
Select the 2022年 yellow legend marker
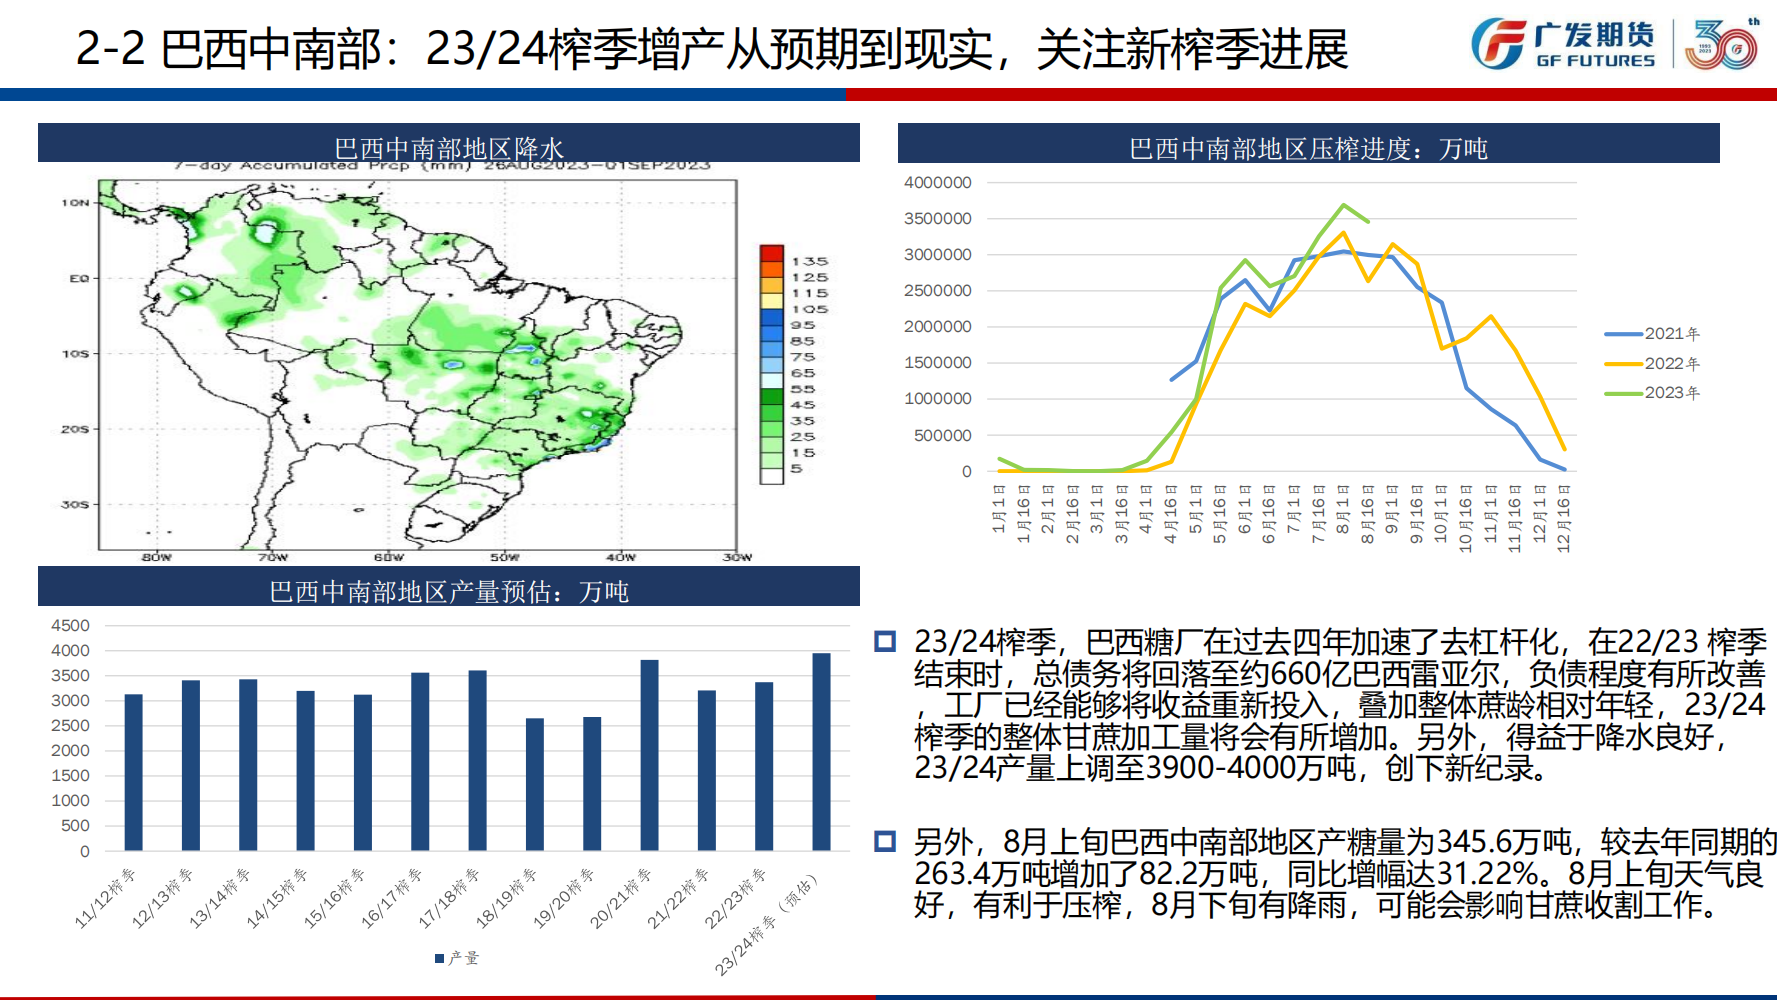point(1623,364)
